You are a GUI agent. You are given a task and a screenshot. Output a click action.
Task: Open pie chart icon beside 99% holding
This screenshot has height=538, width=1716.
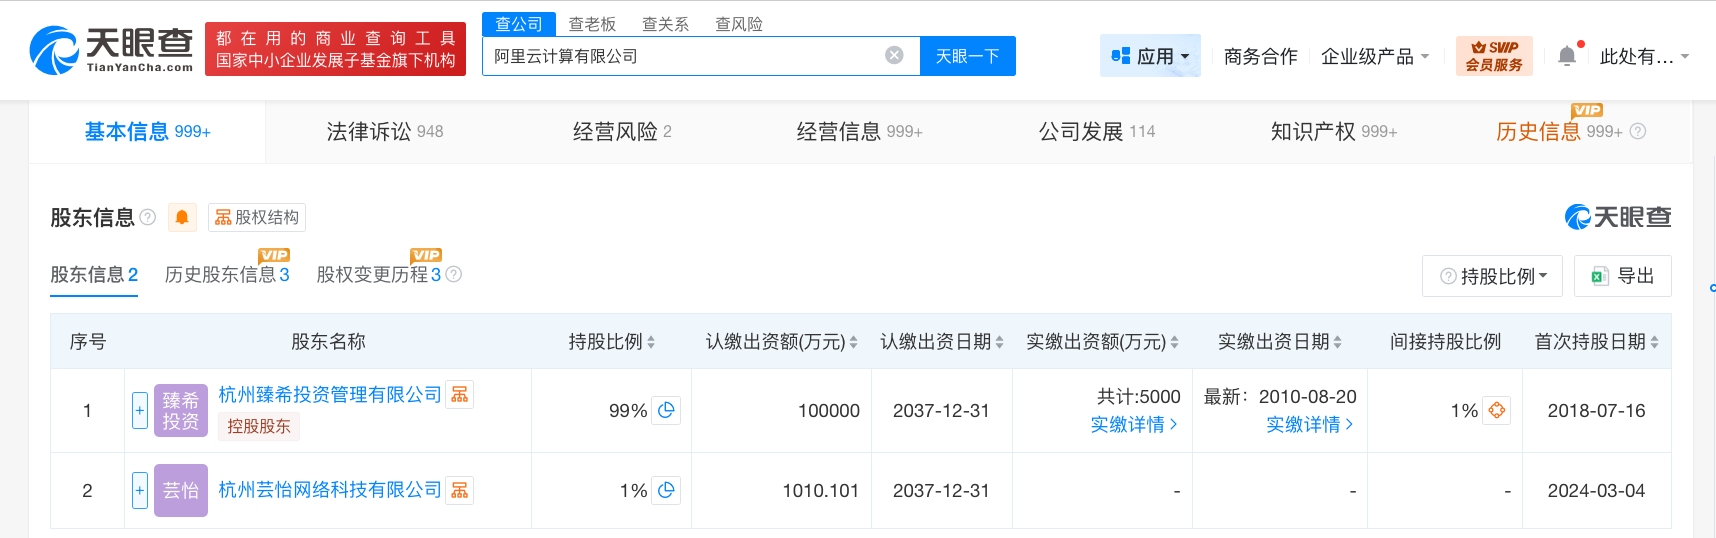point(667,410)
